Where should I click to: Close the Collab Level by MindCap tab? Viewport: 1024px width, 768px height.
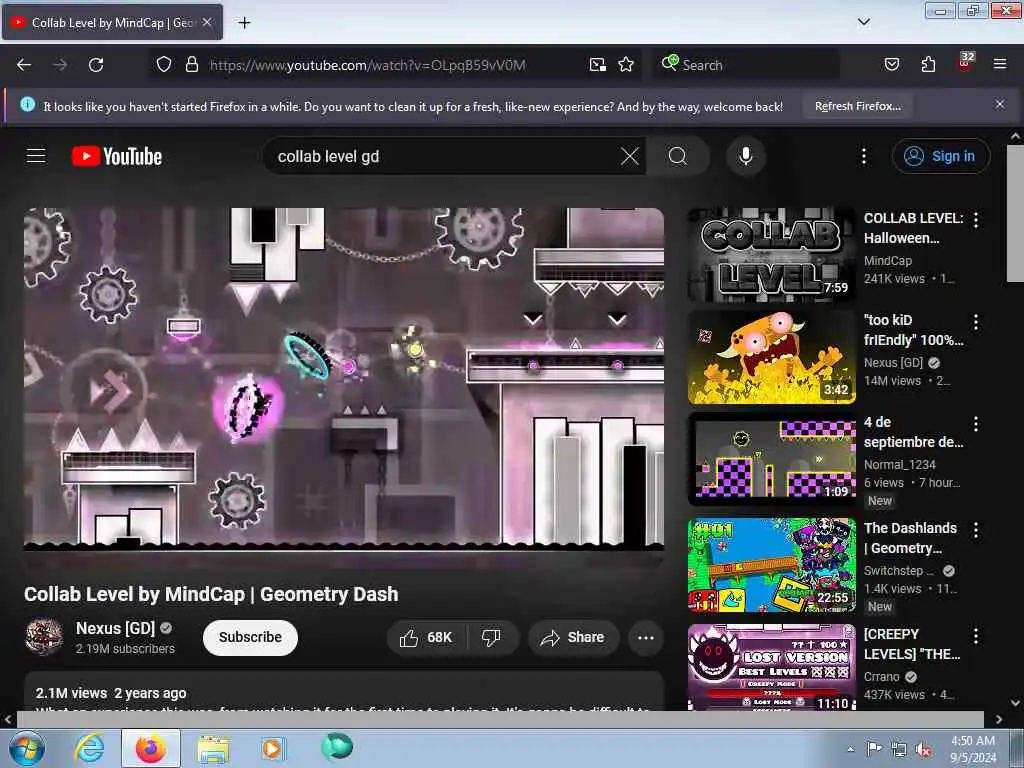(207, 22)
